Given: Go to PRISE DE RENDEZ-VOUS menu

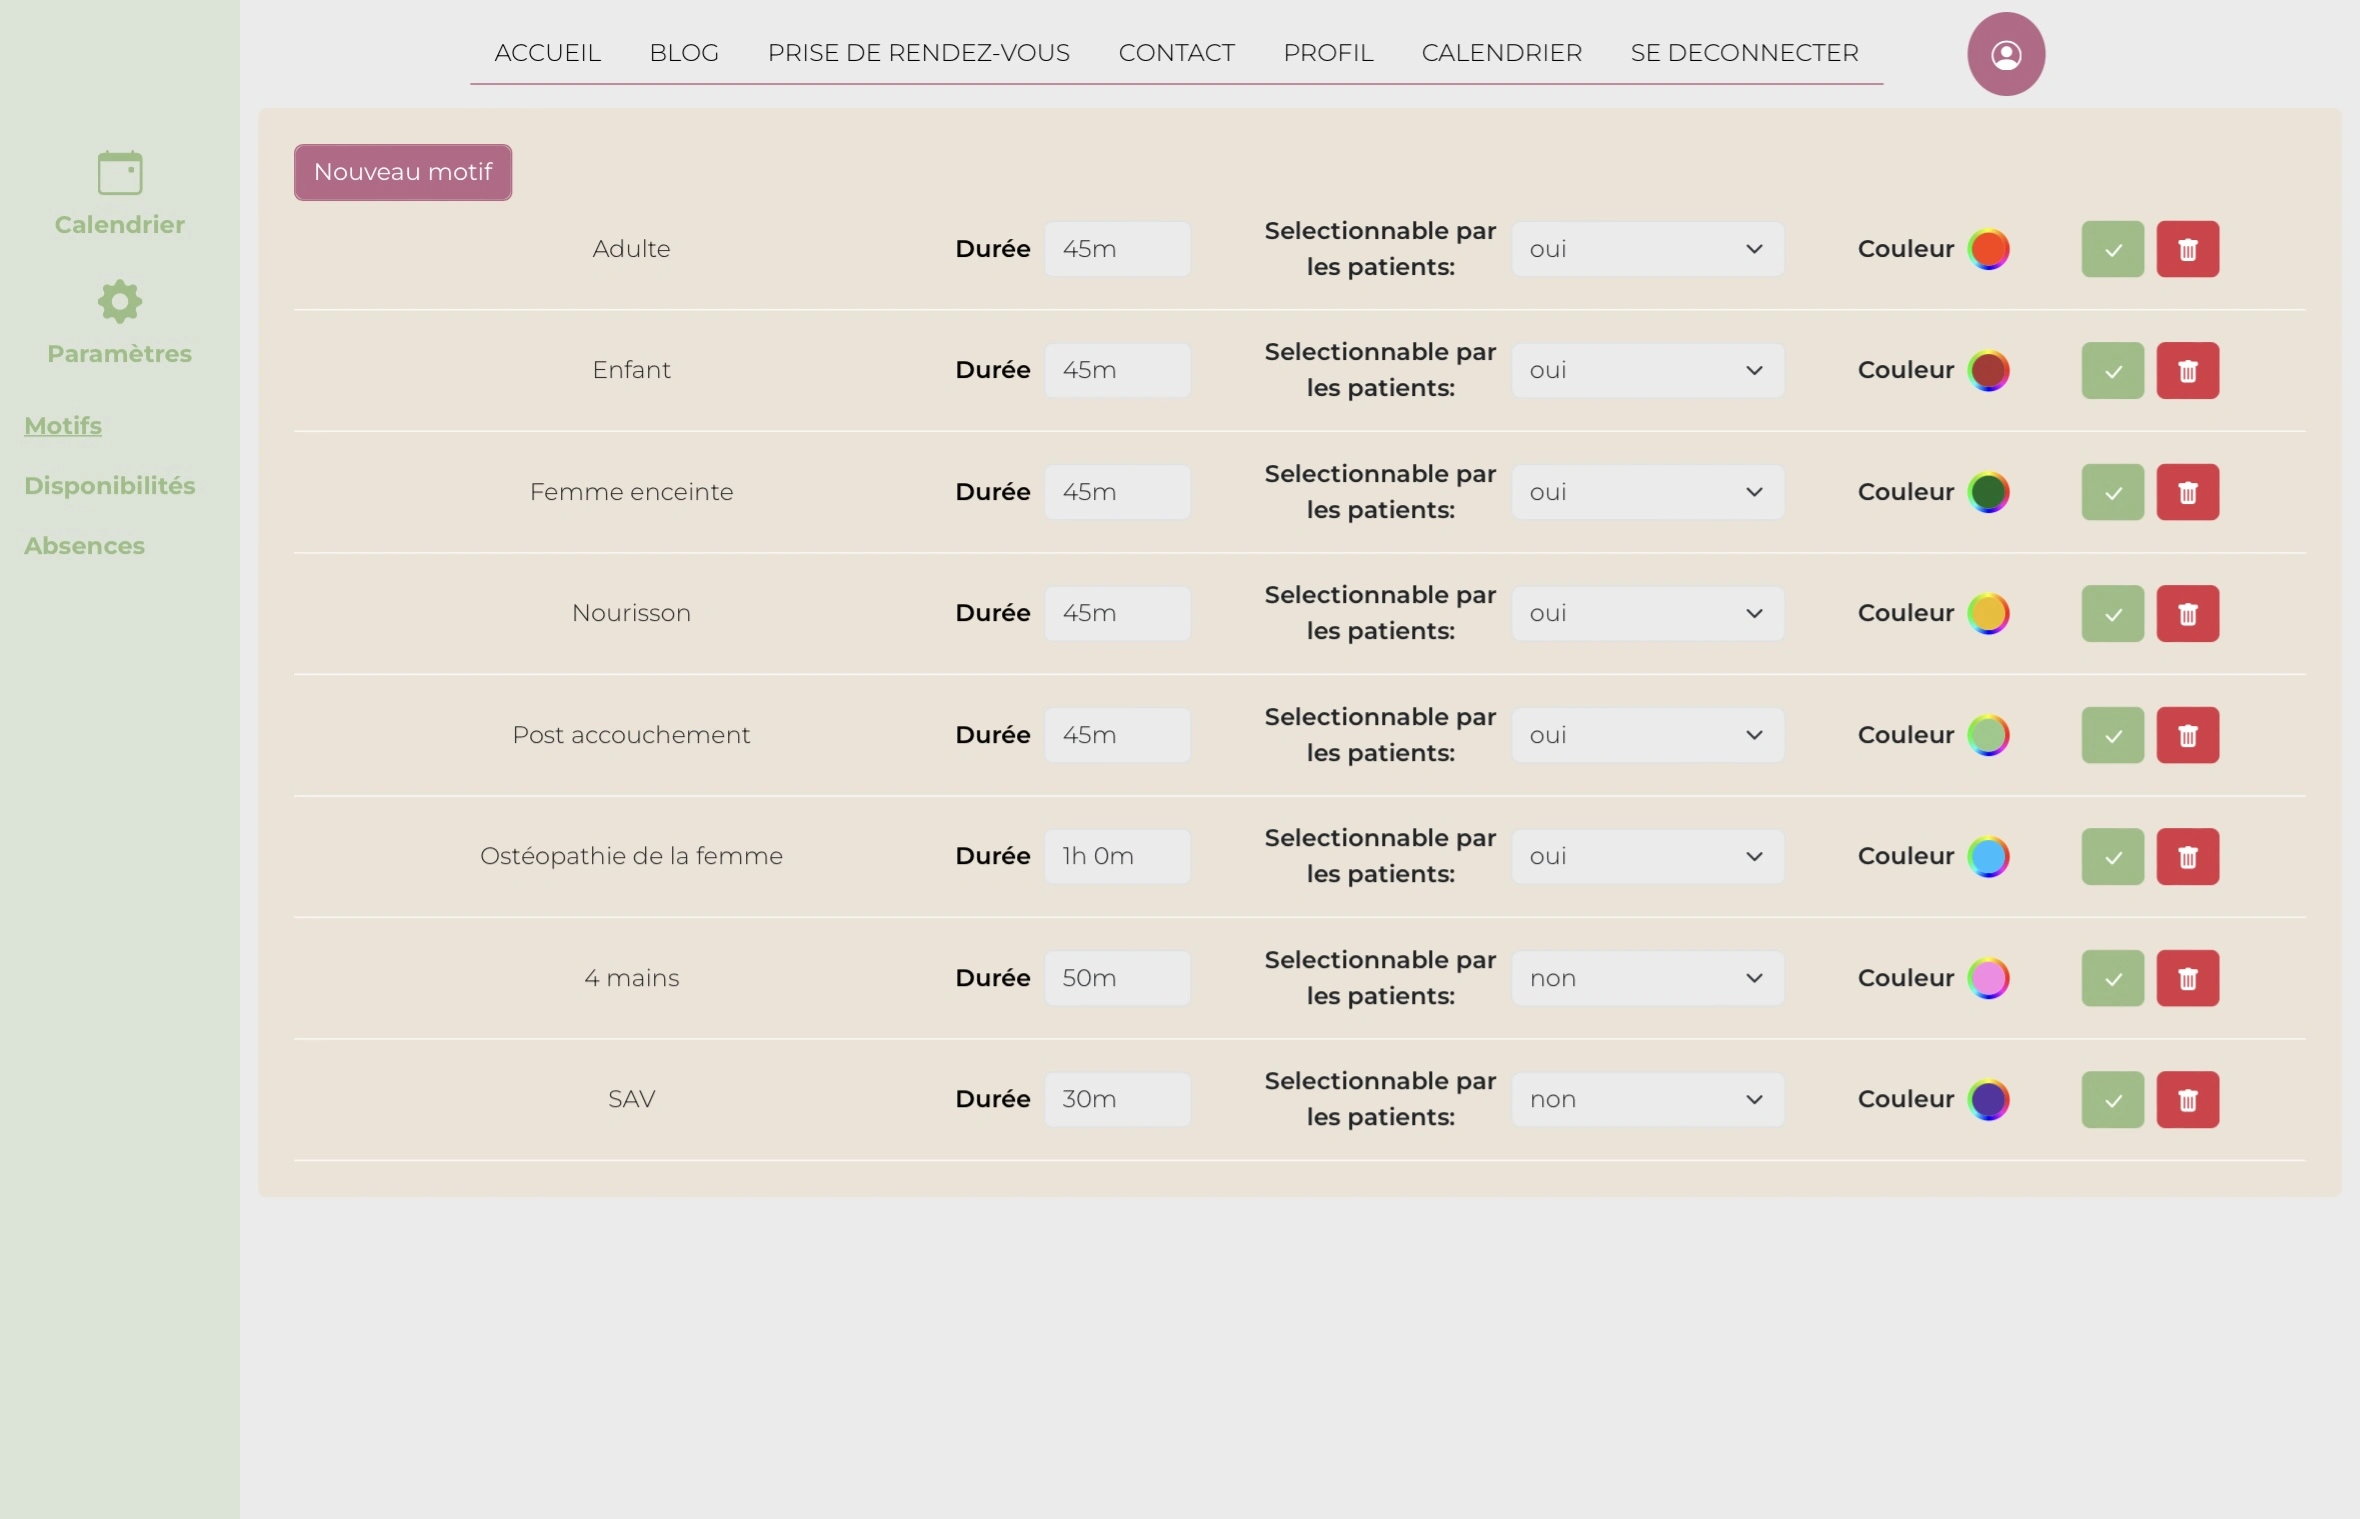Looking at the screenshot, I should click(918, 53).
